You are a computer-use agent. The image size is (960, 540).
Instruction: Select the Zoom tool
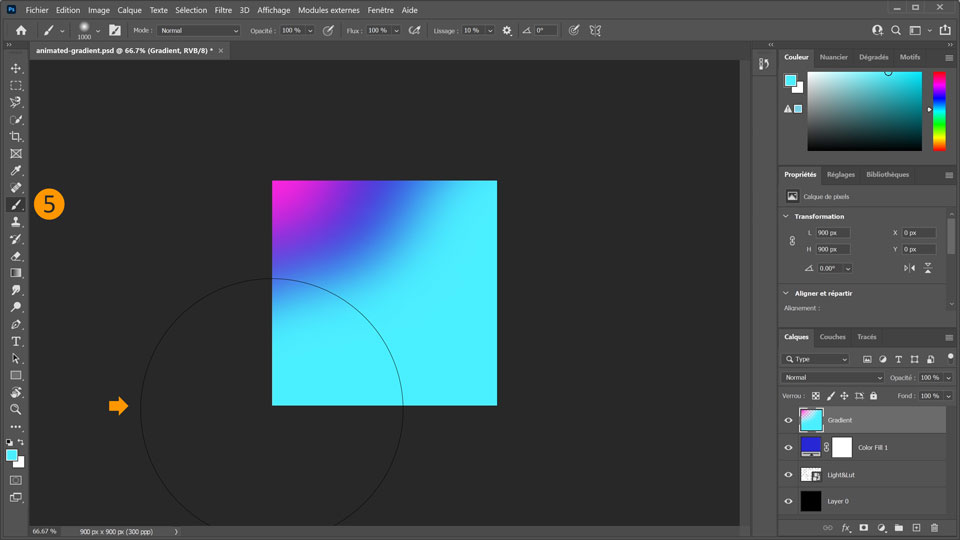click(16, 409)
